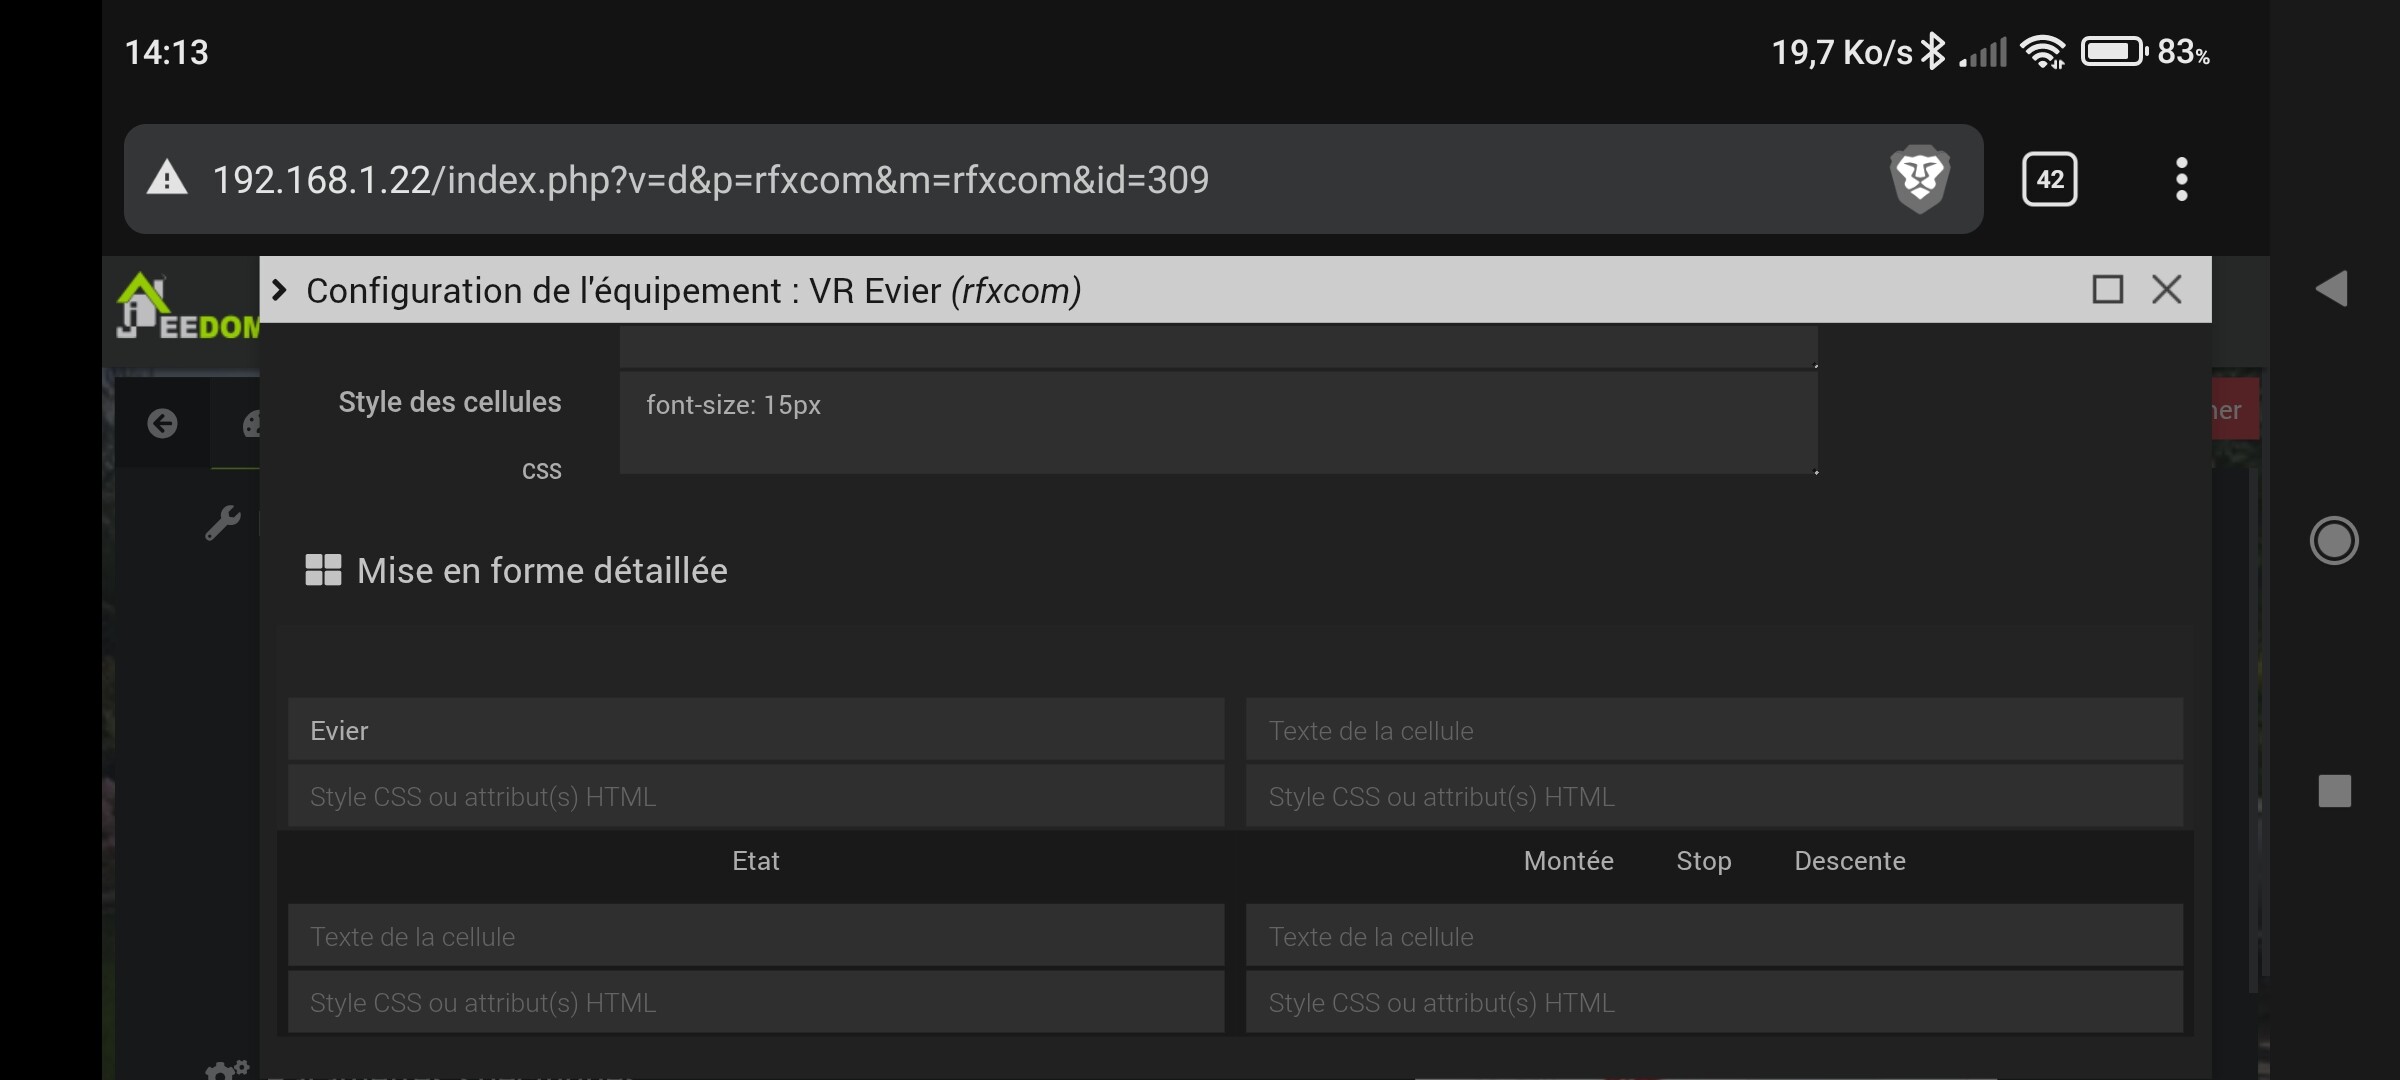
Task: Maximize the equipment configuration dialog
Action: (2107, 290)
